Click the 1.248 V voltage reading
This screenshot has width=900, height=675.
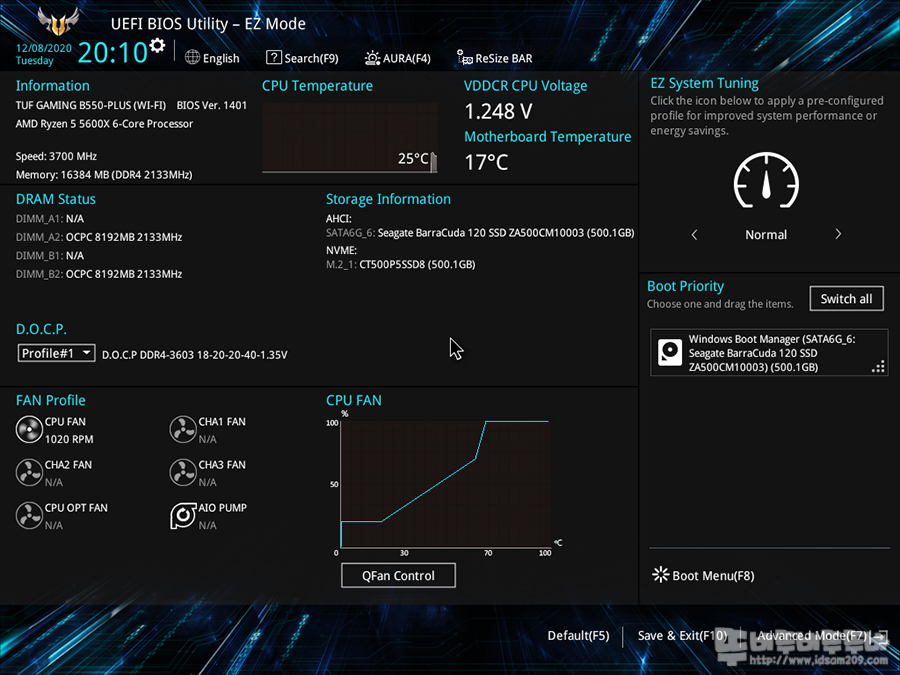click(498, 111)
